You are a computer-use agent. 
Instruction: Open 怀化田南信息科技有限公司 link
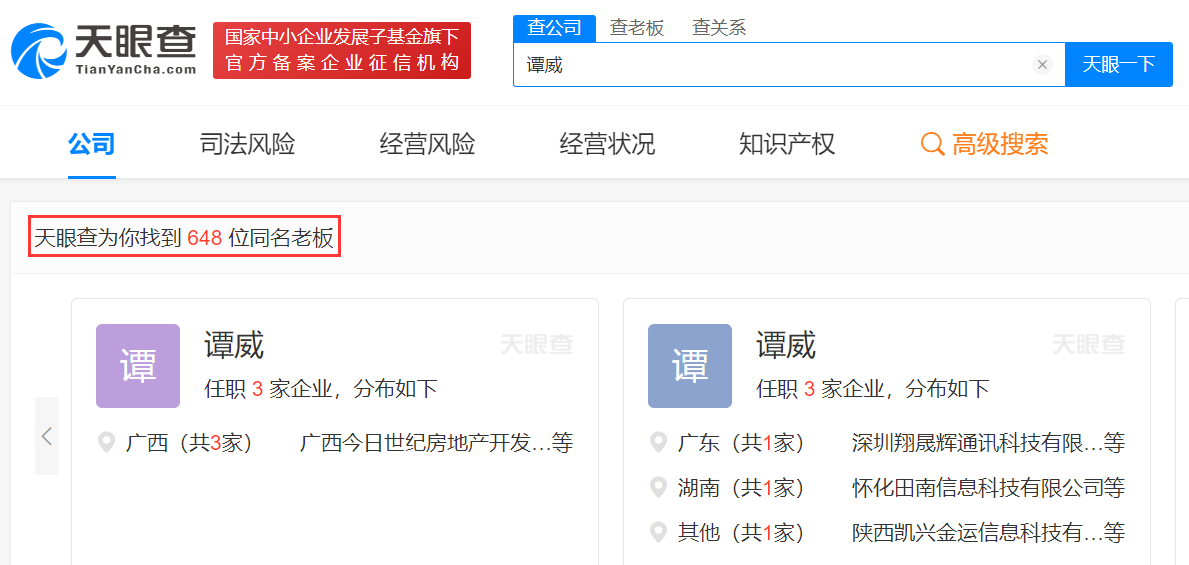[x=988, y=488]
